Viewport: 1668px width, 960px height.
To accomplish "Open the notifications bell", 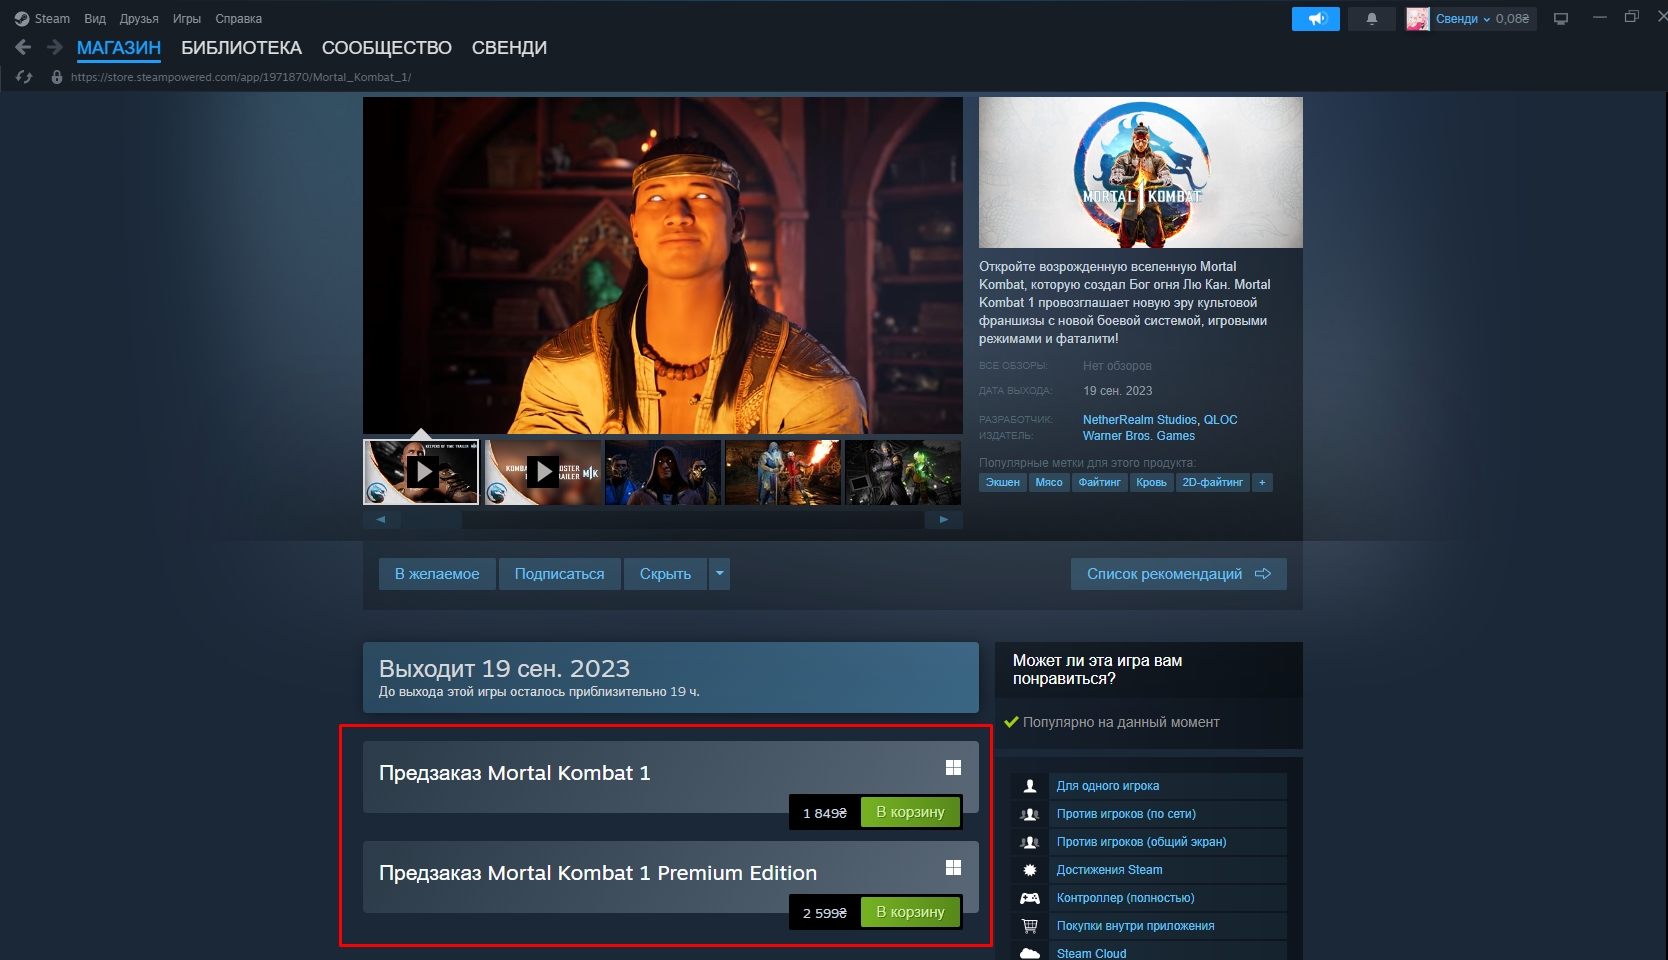I will (x=1372, y=19).
